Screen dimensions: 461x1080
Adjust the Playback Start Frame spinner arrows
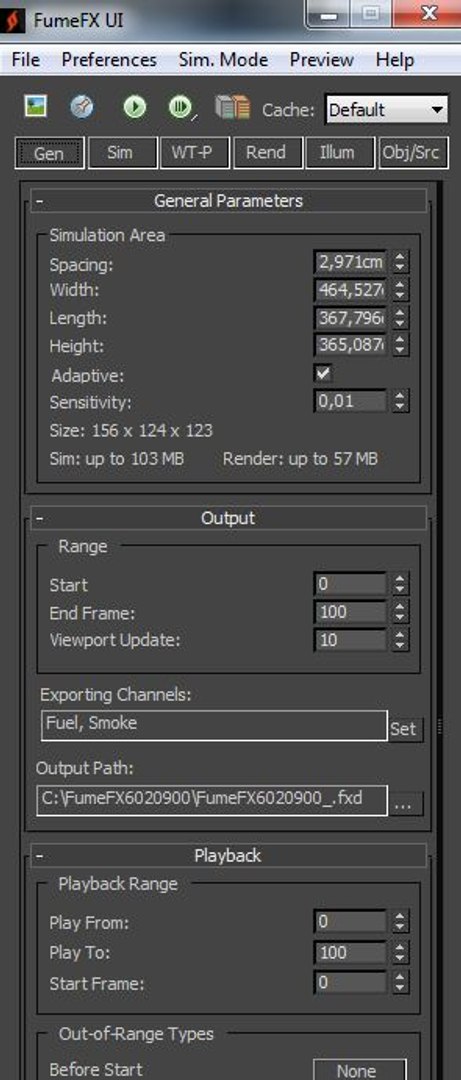coord(400,984)
